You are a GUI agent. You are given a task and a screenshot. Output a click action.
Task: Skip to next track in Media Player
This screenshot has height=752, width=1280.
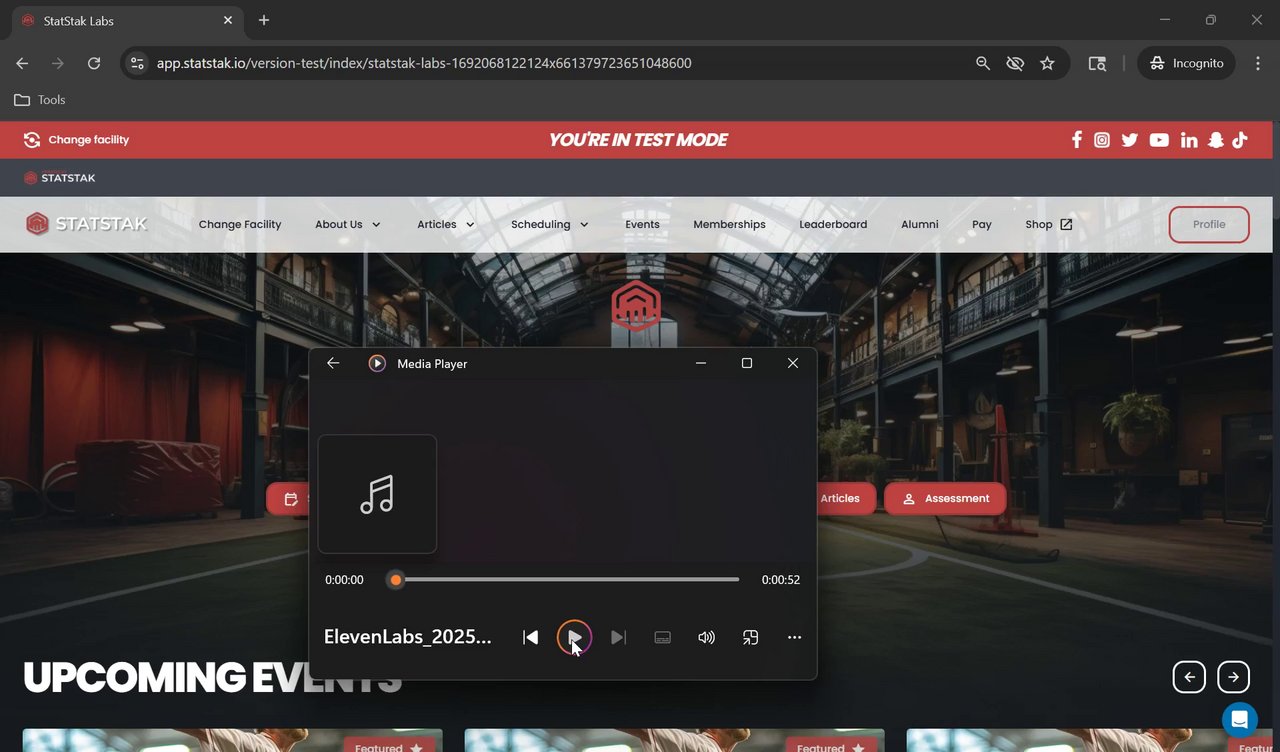click(618, 637)
